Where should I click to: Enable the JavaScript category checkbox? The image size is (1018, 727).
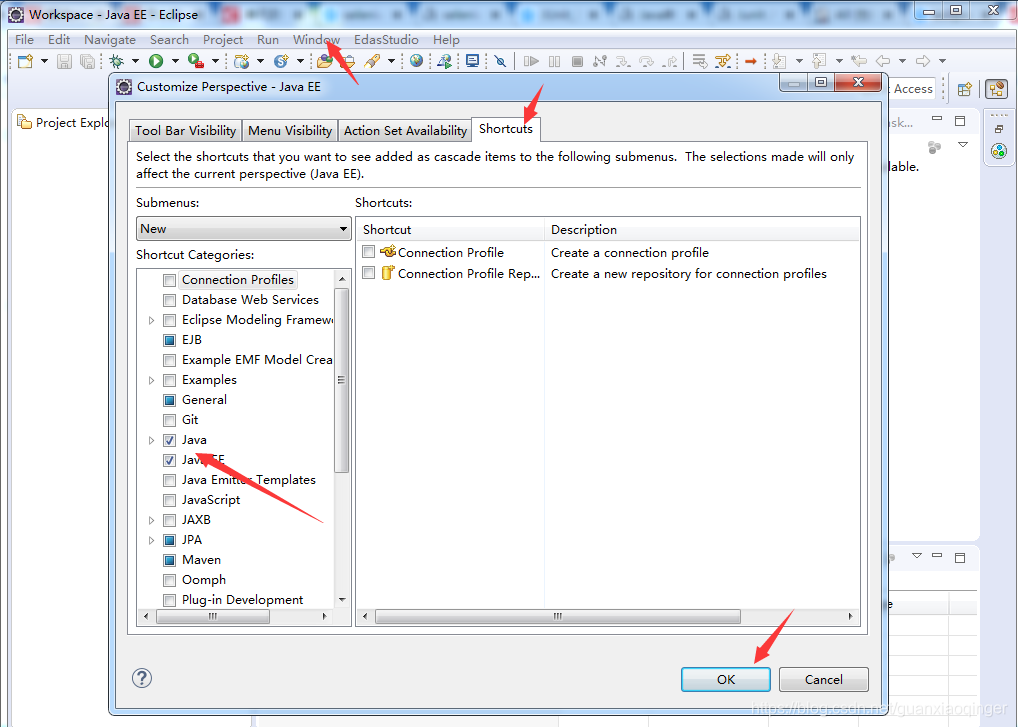(x=169, y=500)
